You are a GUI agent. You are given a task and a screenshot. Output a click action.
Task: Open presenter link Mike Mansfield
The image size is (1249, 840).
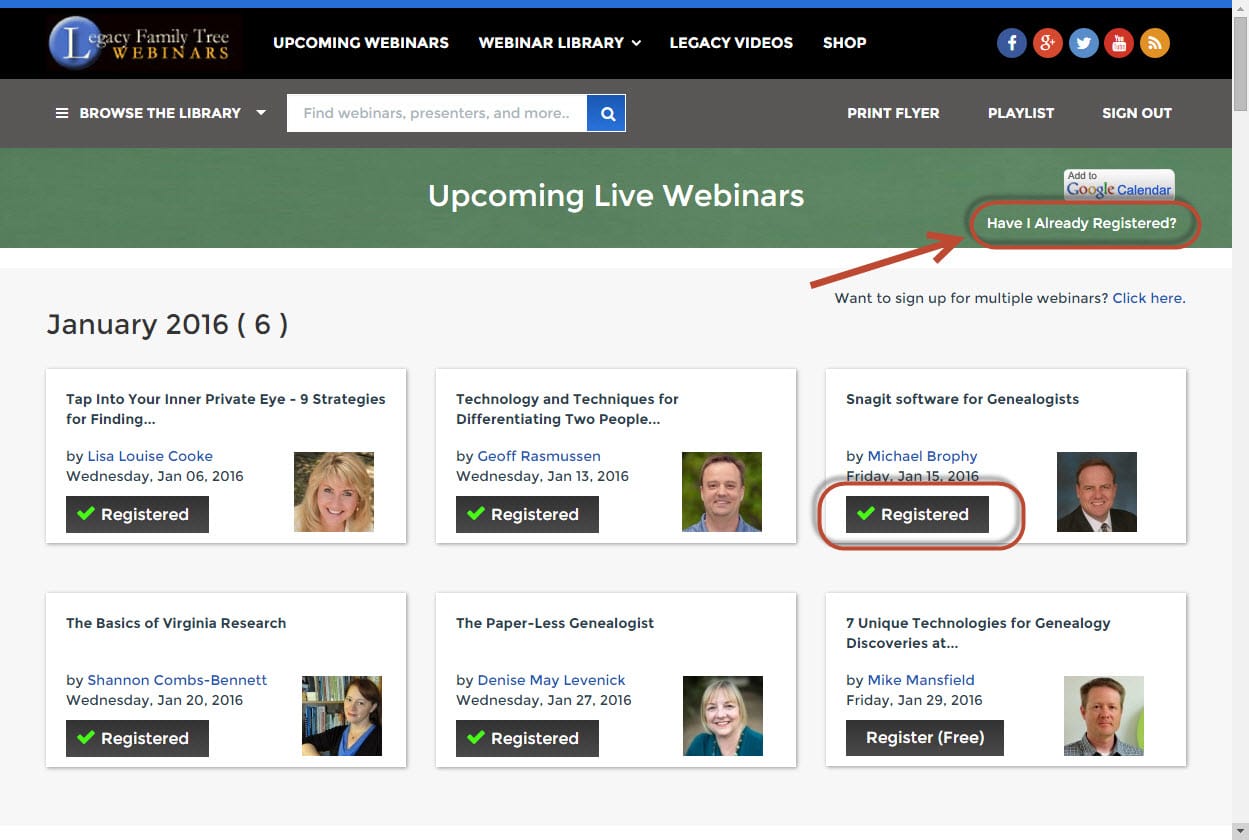(921, 680)
